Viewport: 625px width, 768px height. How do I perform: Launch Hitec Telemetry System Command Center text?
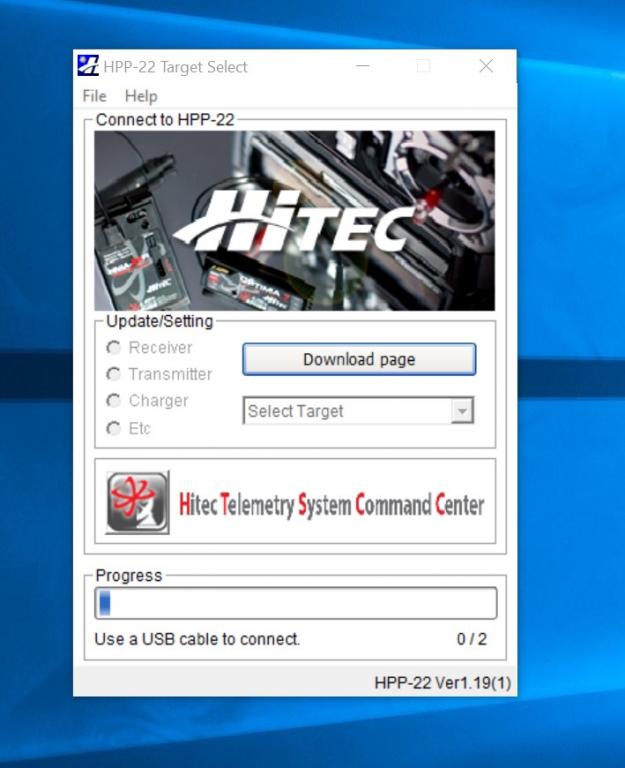[x=331, y=504]
